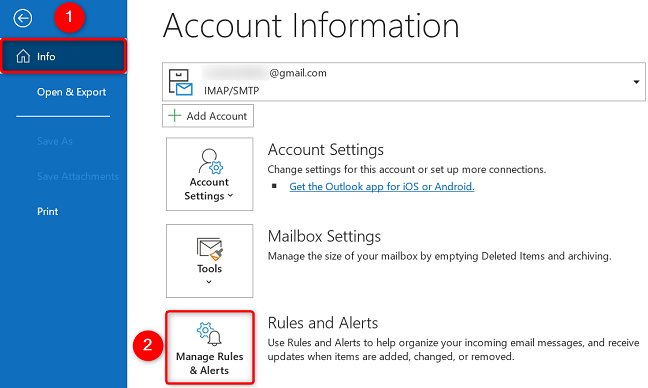Open Get the Outlook app link

tap(381, 187)
